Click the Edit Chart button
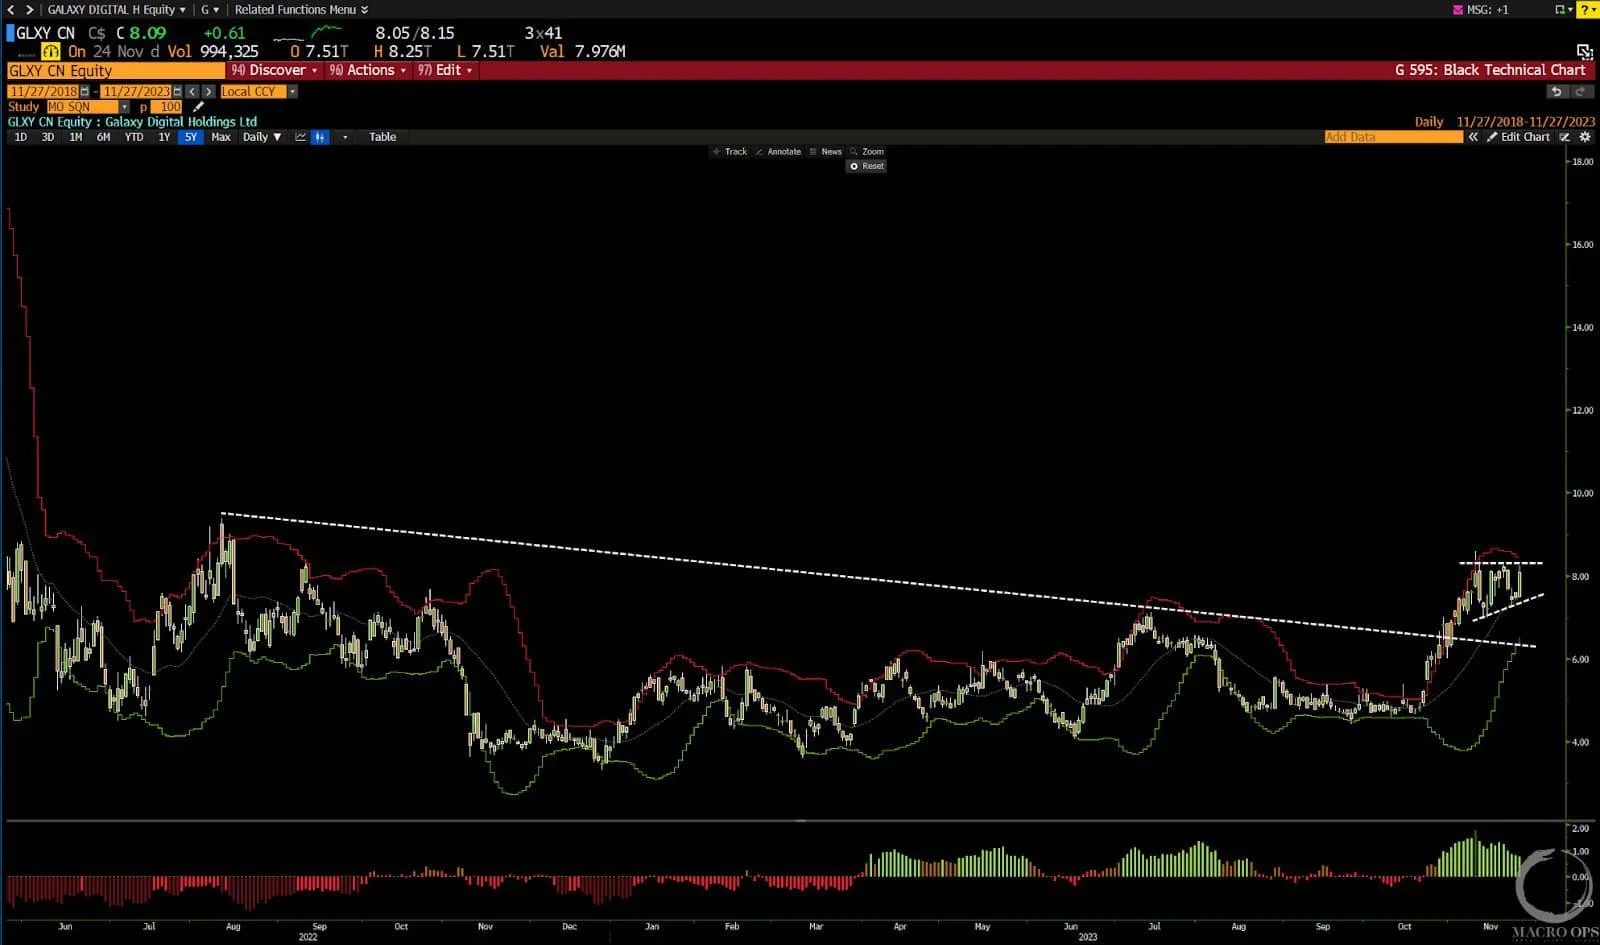Screen dimensions: 1600x945 pos(1518,137)
